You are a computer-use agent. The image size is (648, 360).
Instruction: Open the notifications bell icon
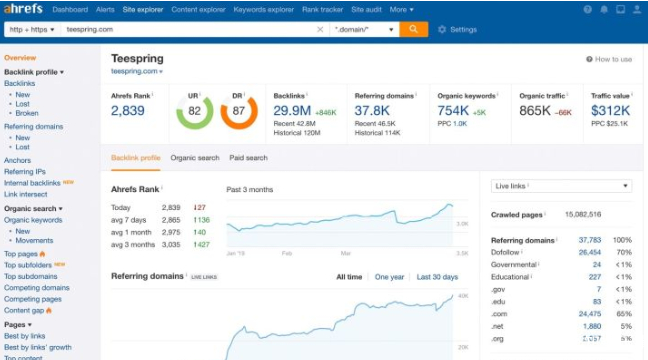click(x=604, y=9)
